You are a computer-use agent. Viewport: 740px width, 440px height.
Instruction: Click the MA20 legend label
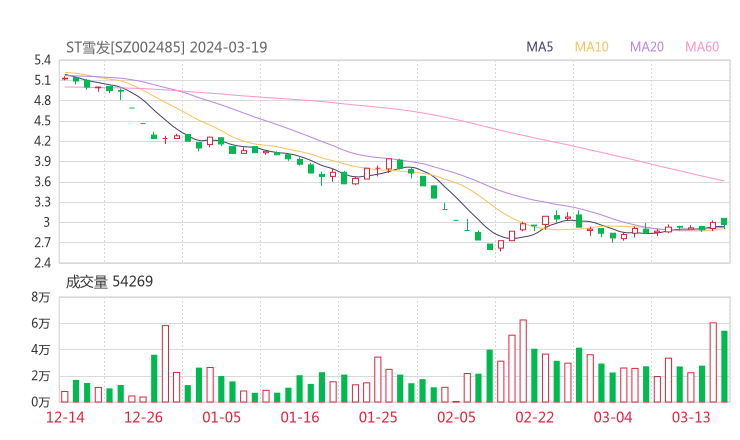pos(647,47)
